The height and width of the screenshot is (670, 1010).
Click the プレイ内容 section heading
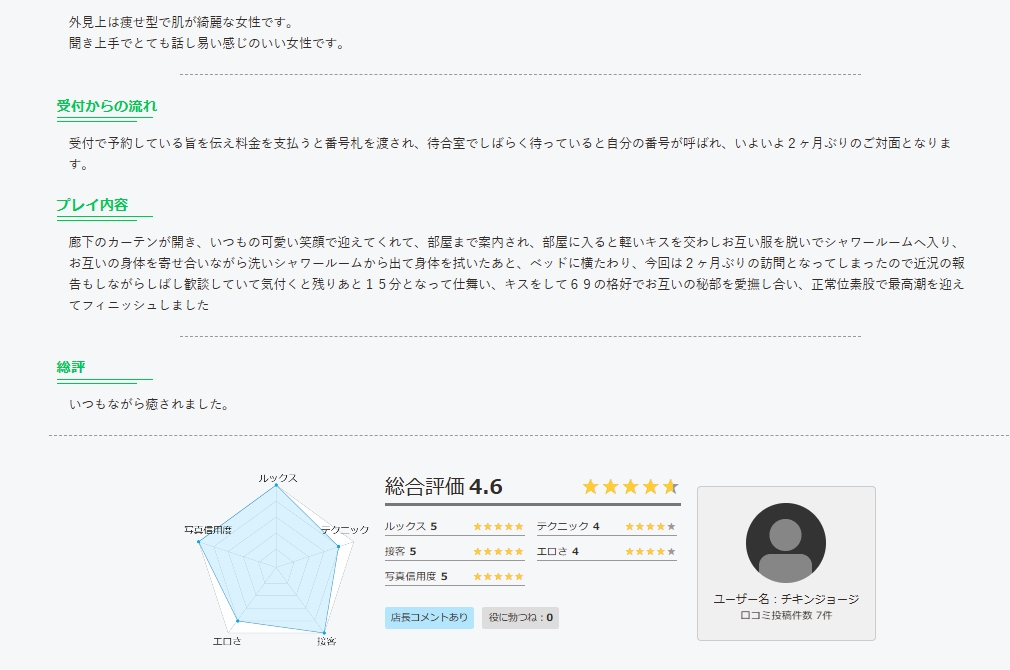pos(92,205)
